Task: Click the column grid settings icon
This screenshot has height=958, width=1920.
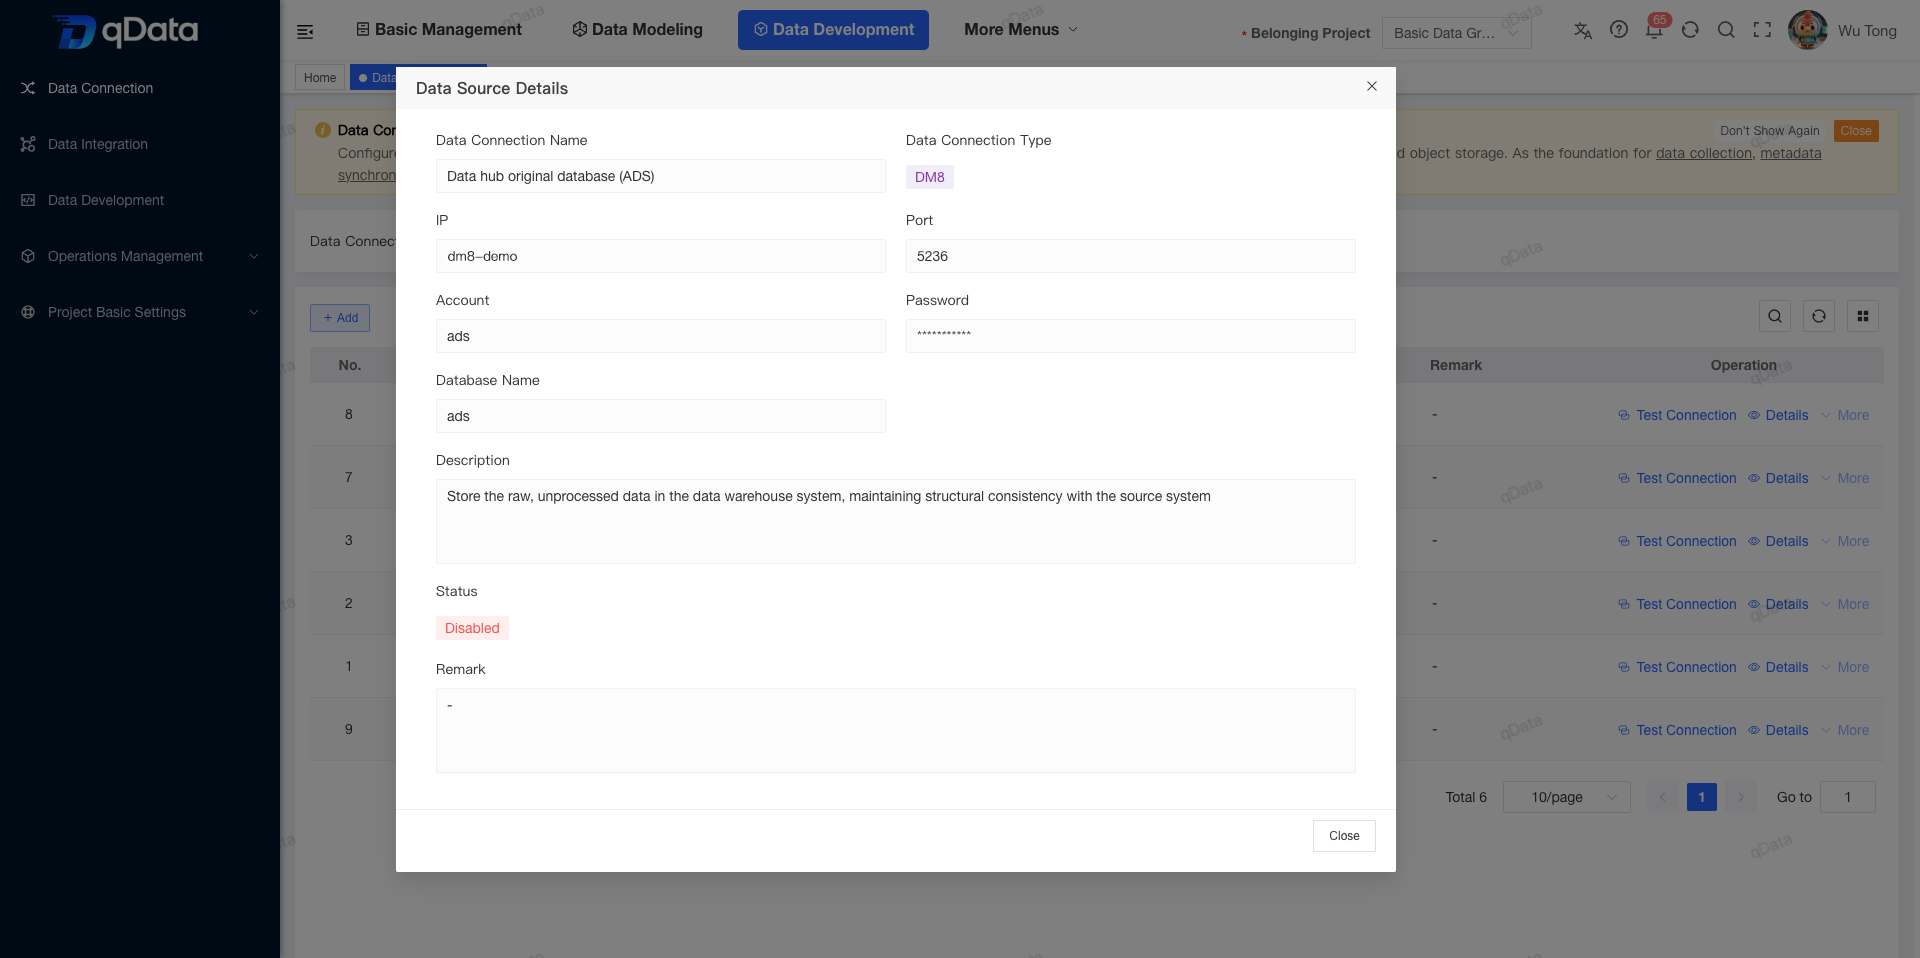Action: (x=1863, y=316)
